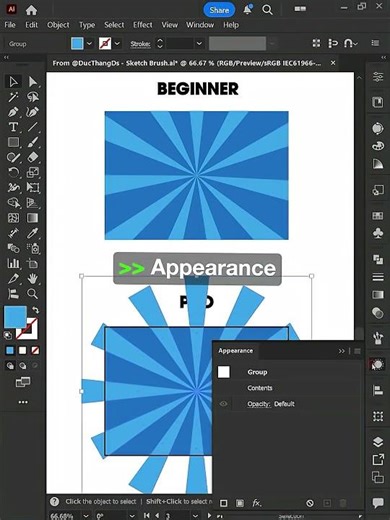The height and width of the screenshot is (520, 390).
Task: Open the notifications bell
Action: point(248,10)
